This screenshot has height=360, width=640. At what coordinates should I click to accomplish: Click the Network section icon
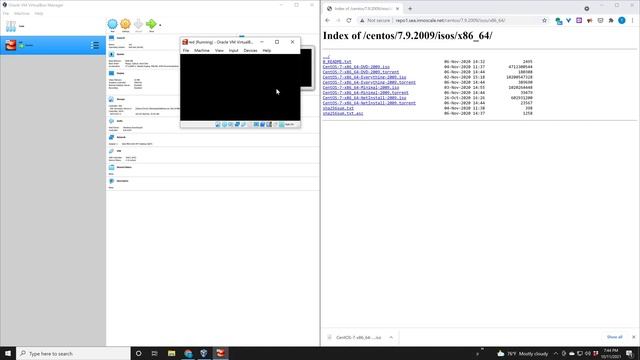[x=111, y=138]
